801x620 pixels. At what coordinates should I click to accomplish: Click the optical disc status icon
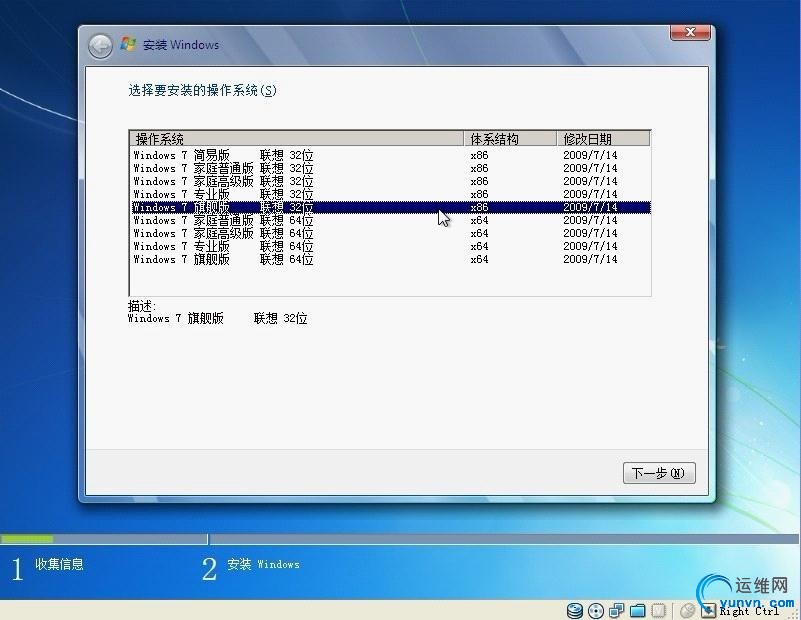[x=596, y=610]
